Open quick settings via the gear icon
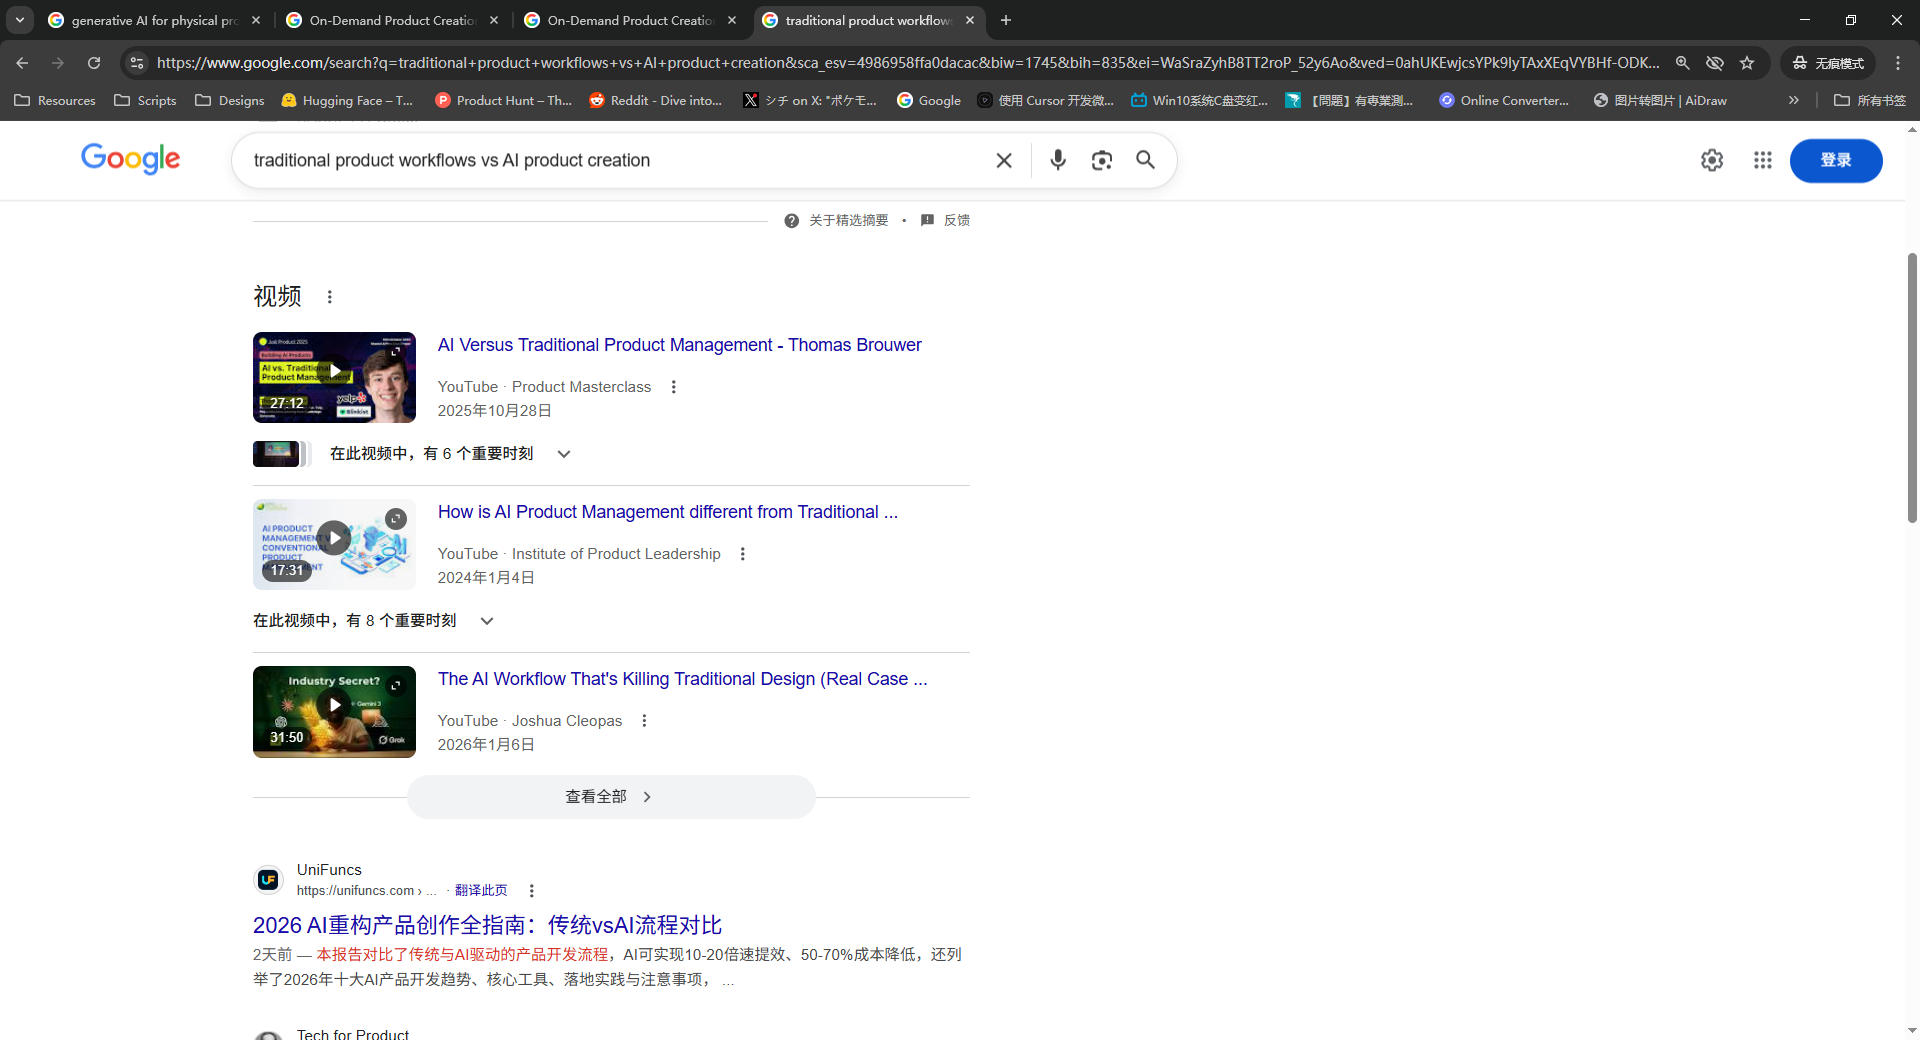 point(1711,160)
